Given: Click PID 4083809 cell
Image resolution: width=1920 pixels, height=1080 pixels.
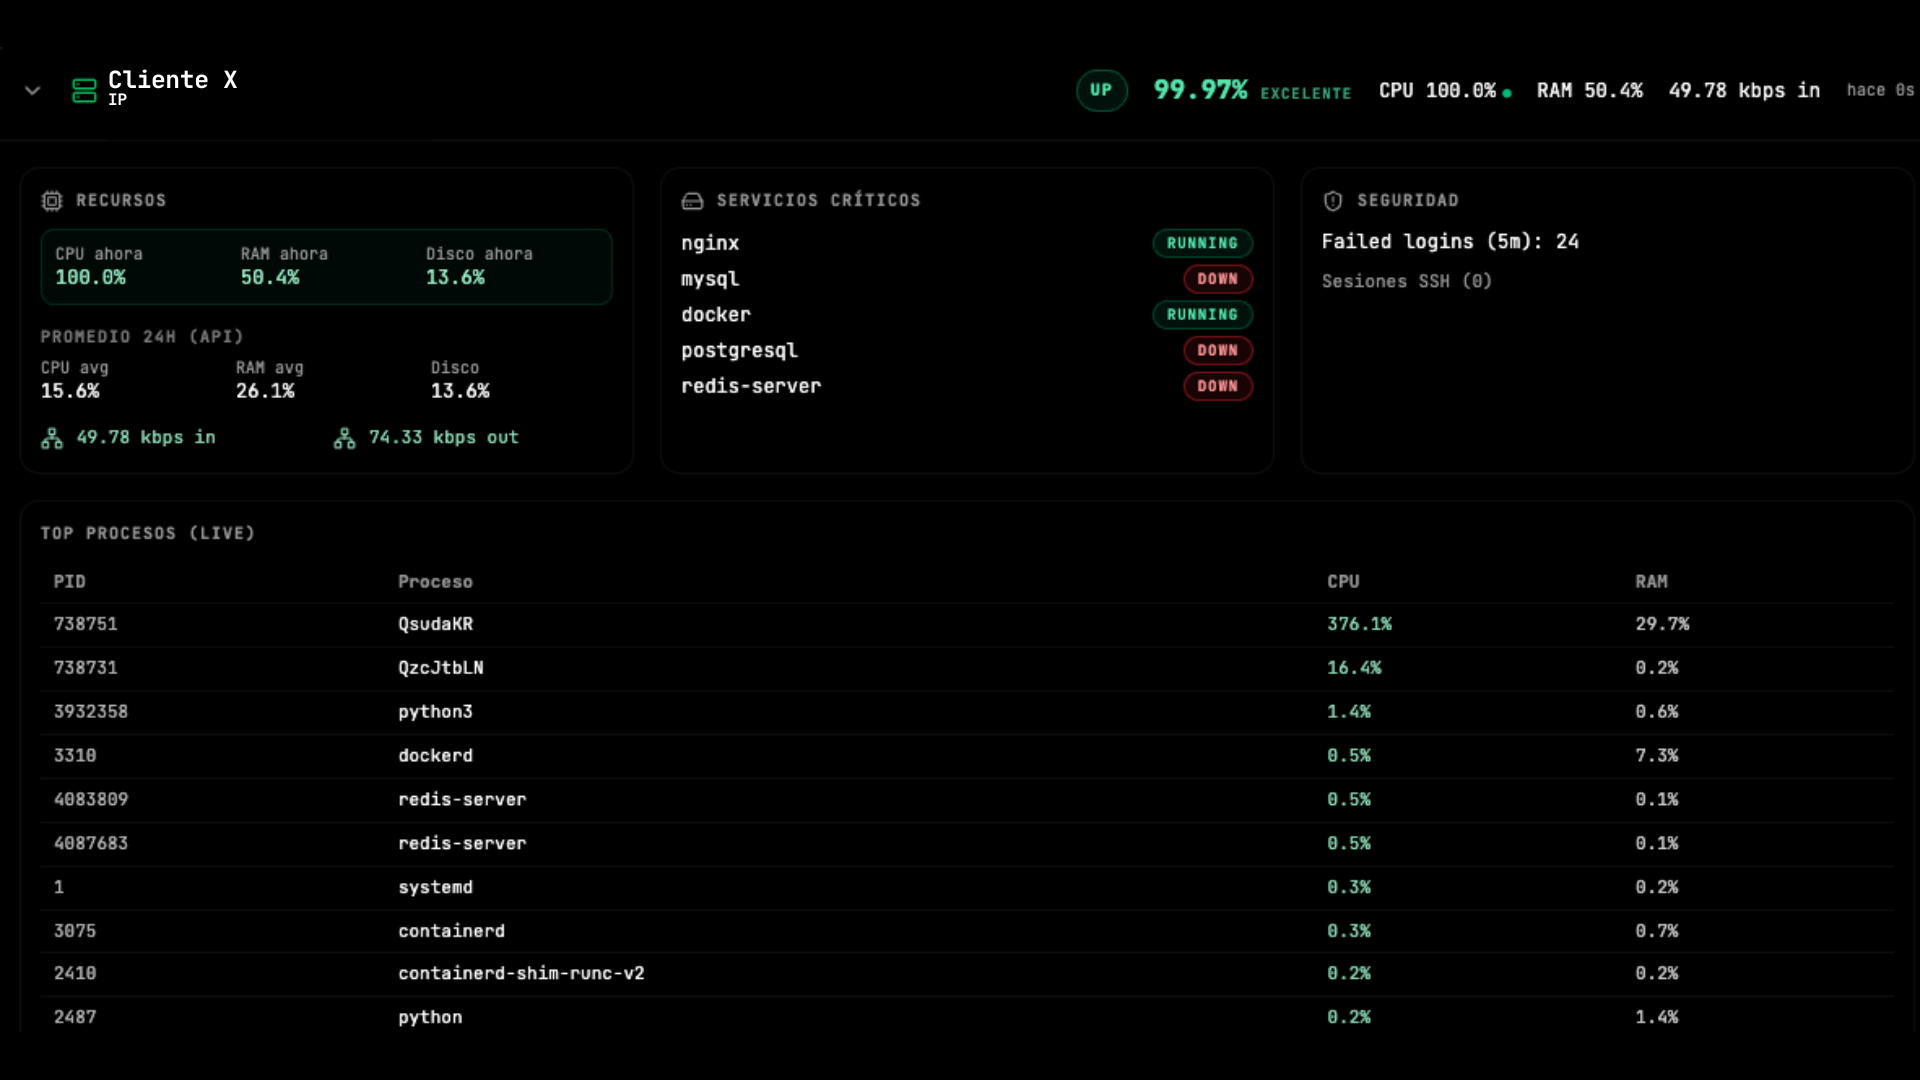Looking at the screenshot, I should [x=91, y=799].
